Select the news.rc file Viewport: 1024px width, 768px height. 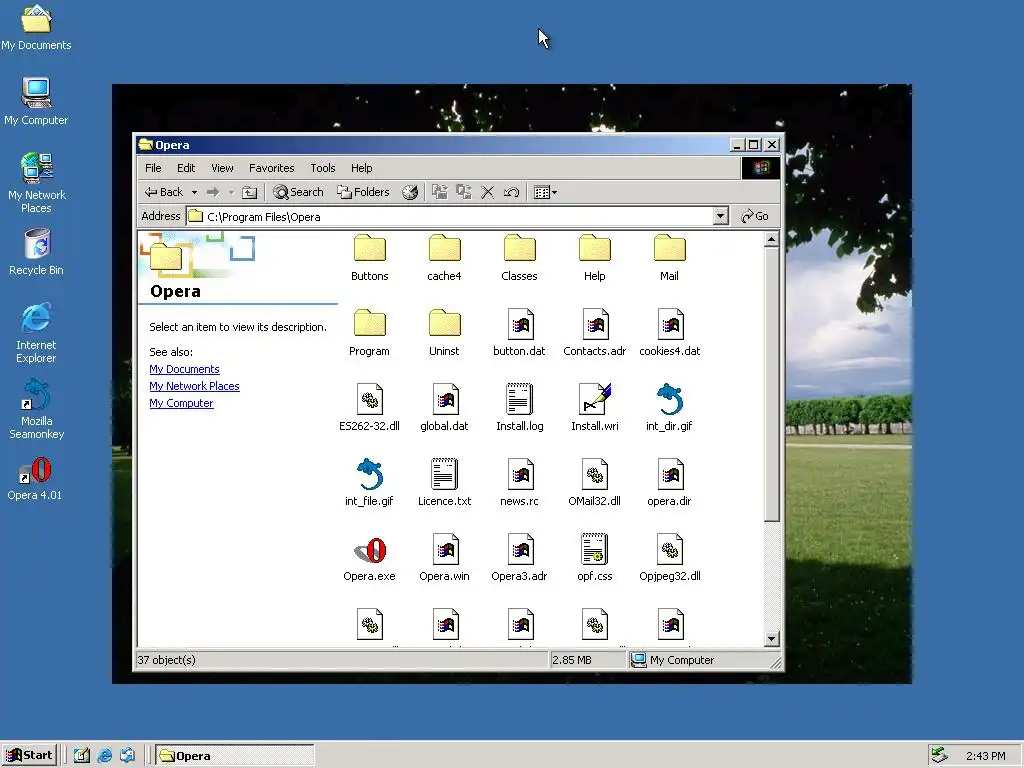coord(519,483)
